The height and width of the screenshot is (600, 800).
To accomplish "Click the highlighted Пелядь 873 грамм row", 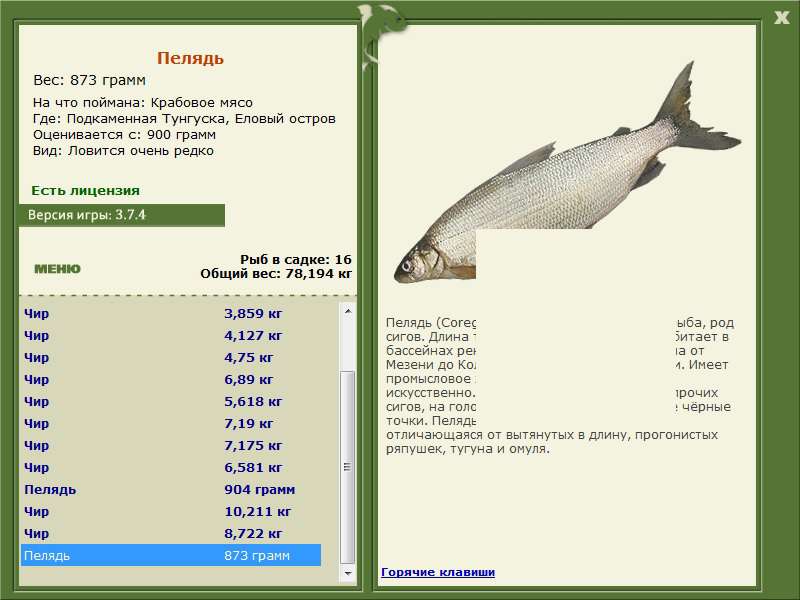I will coord(171,555).
